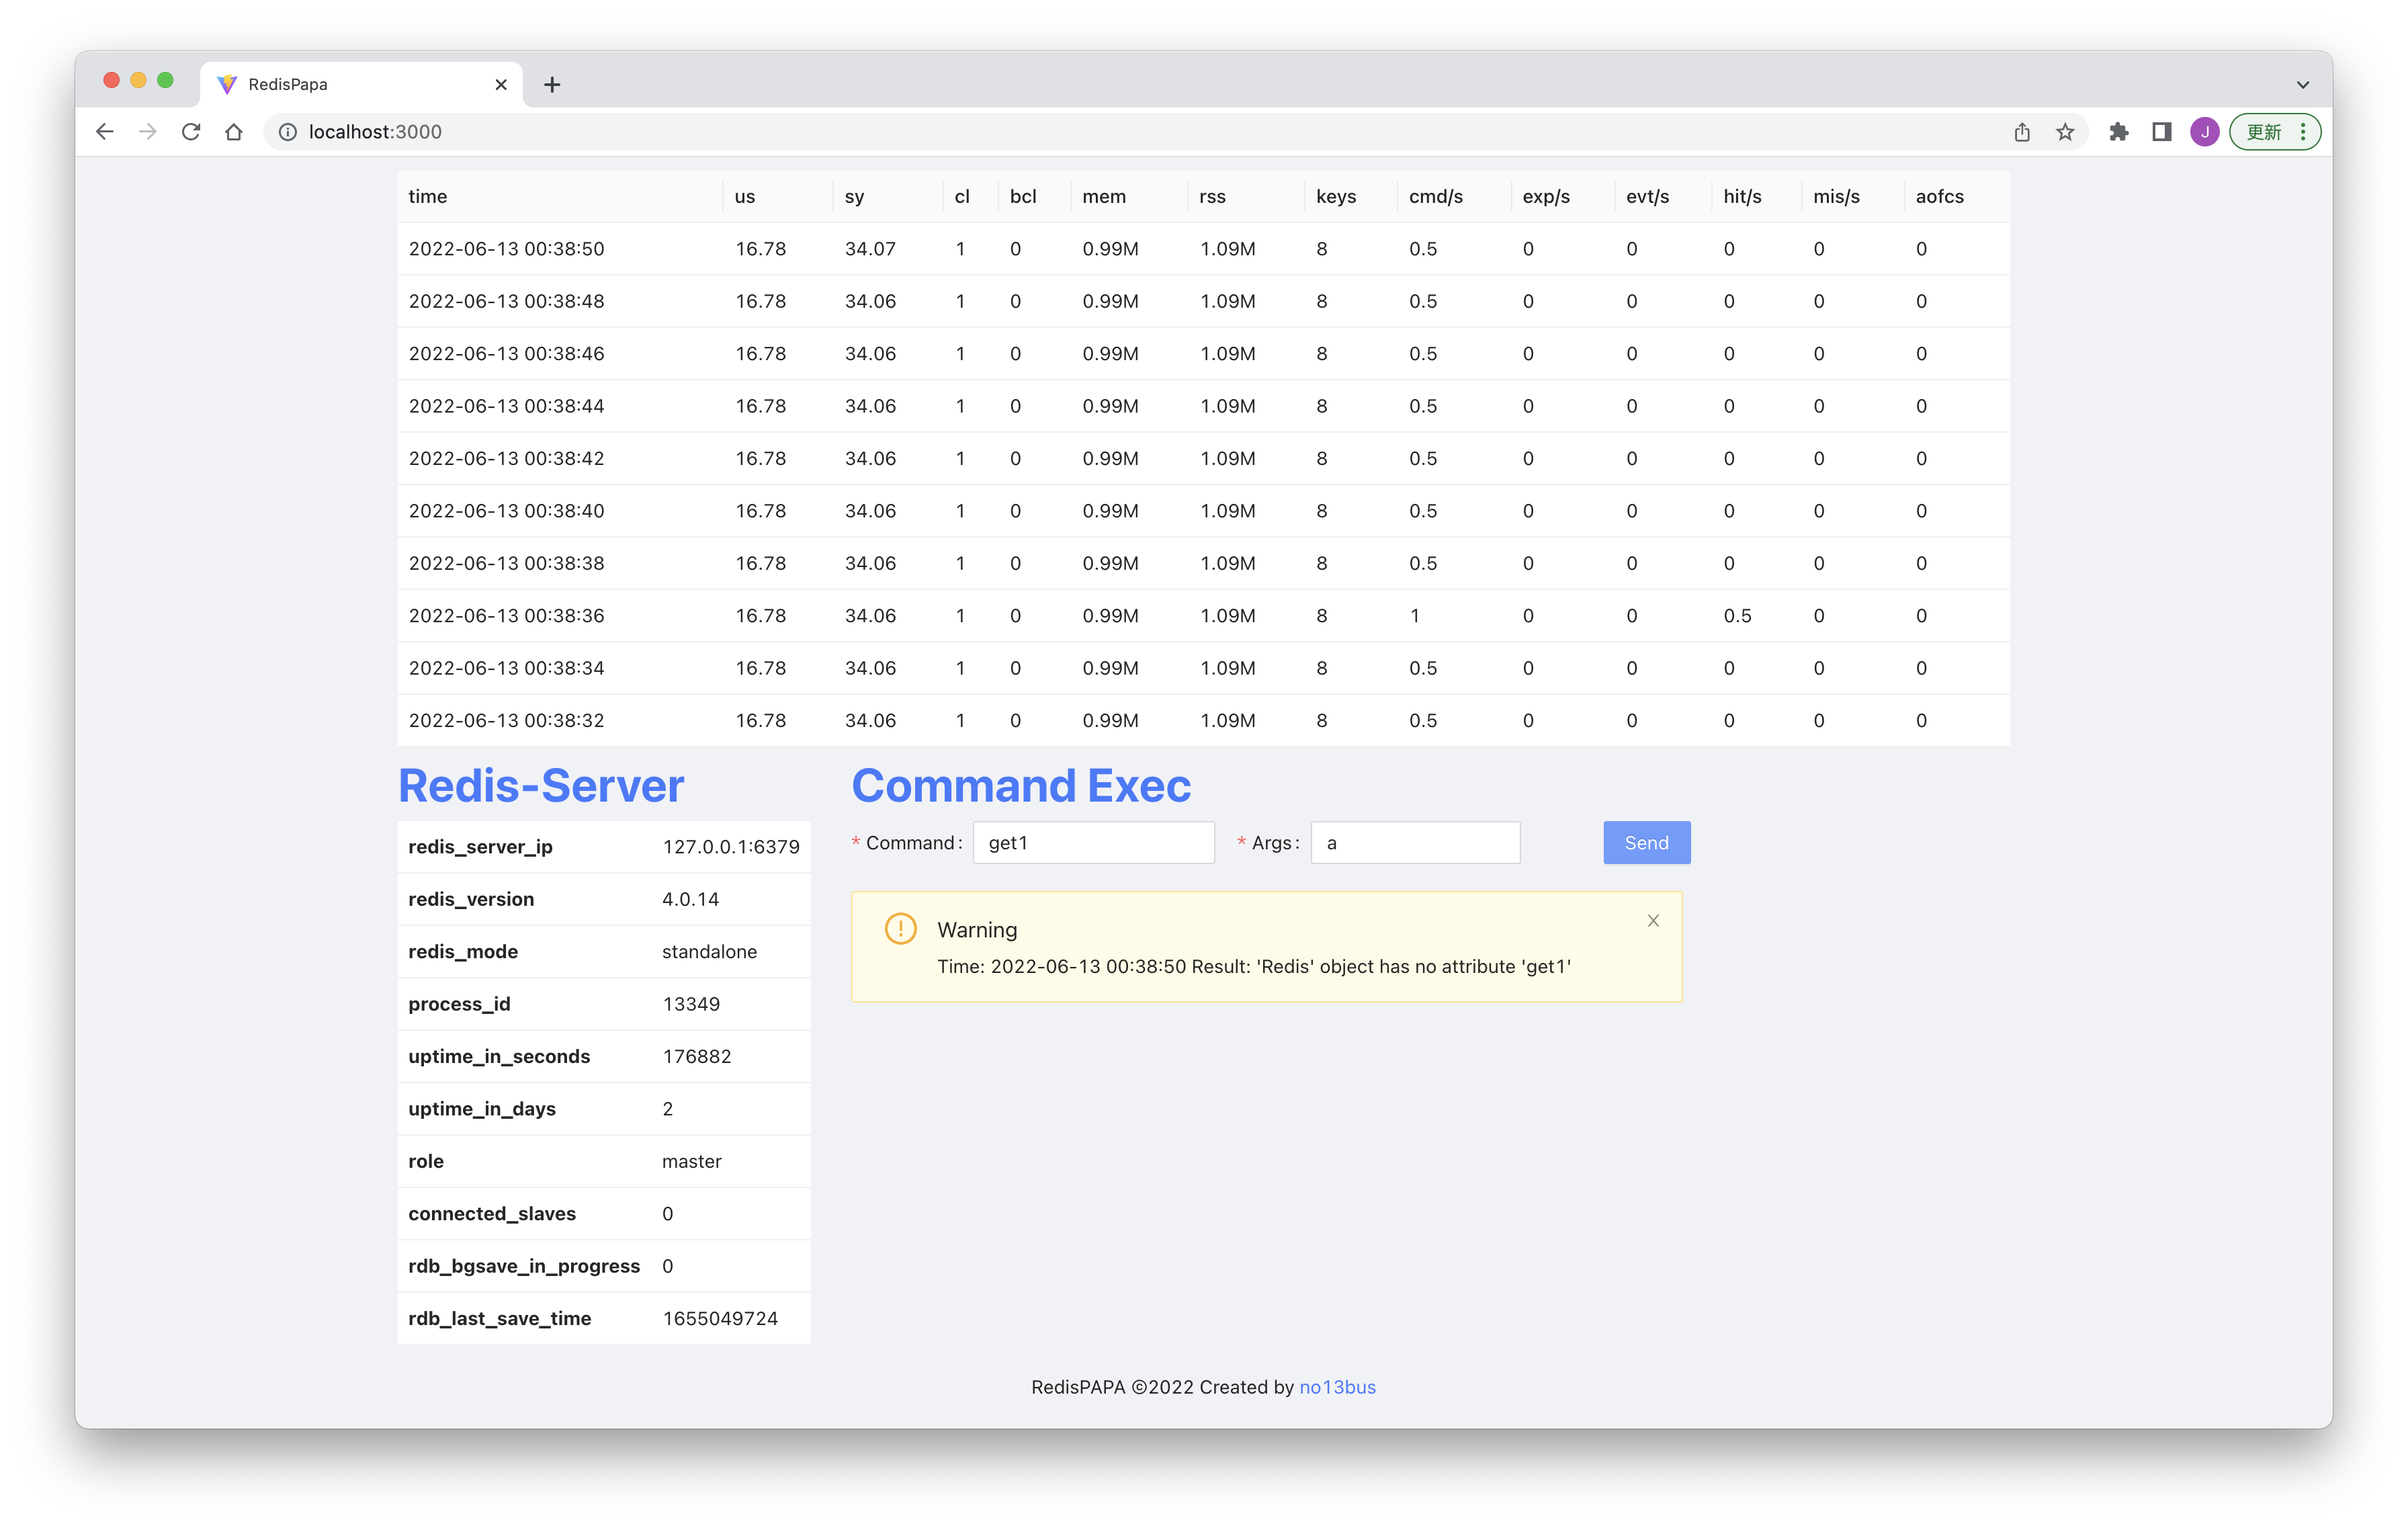View site info icon in address bar
The width and height of the screenshot is (2408, 1528).
(x=287, y=132)
